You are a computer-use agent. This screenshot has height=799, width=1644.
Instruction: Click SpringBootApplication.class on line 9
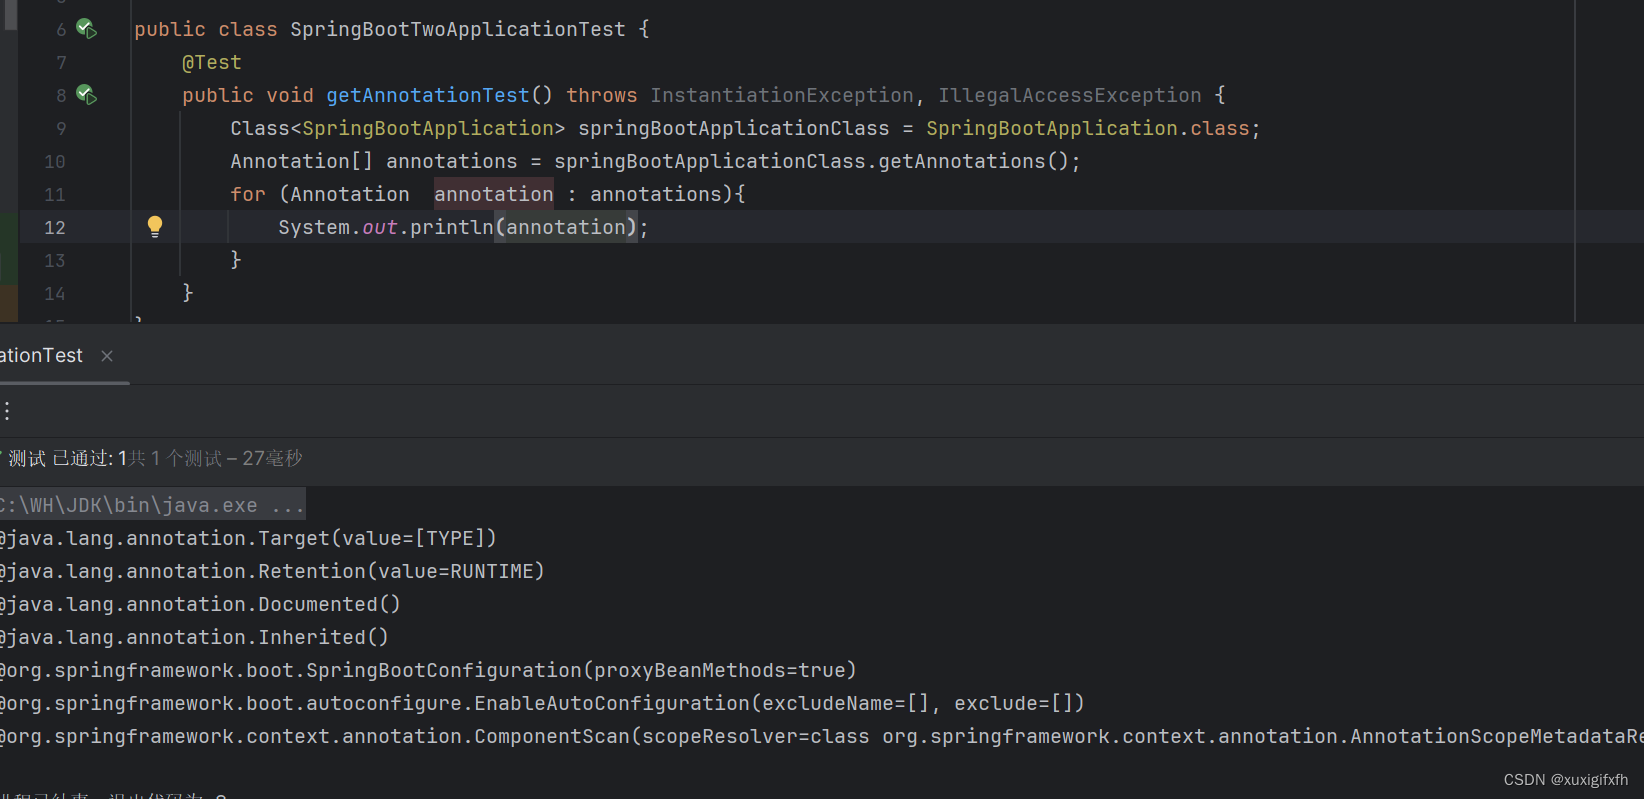1088,128
